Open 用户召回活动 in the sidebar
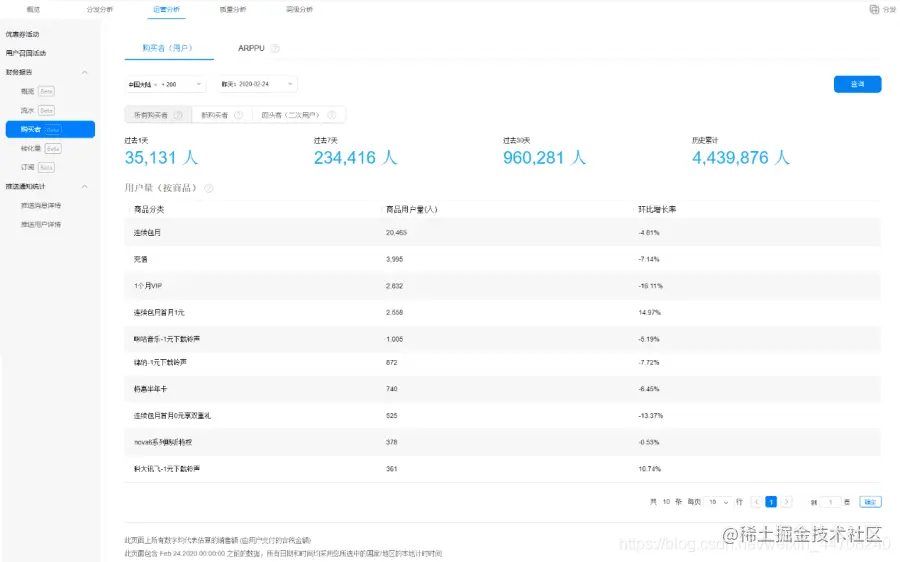This screenshot has width=900, height=562. pyautogui.click(x=26, y=53)
